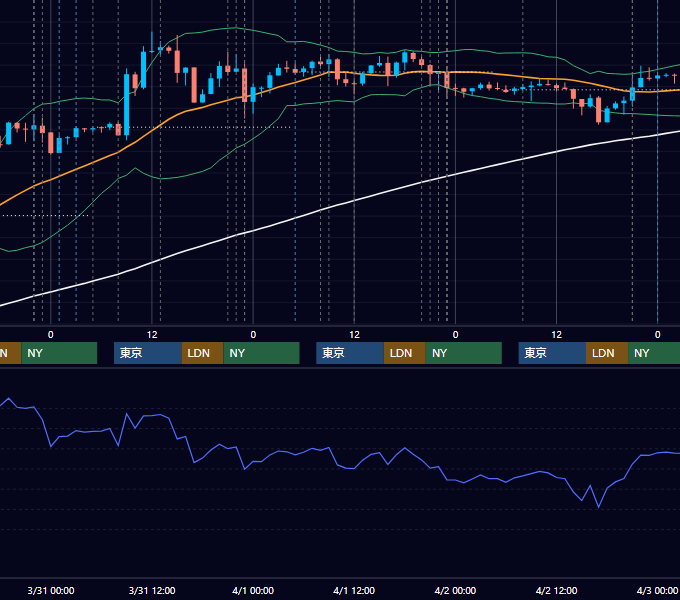Click the 4/1 12:00 date label
680x600 pixels.
pyautogui.click(x=354, y=590)
